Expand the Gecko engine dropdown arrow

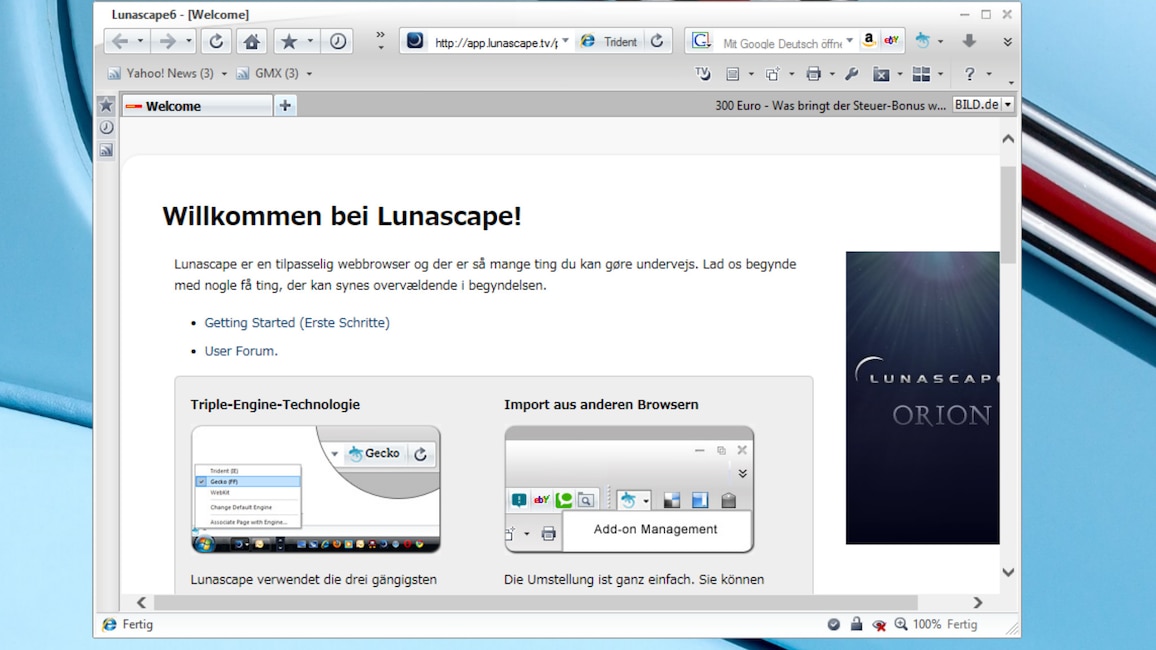click(940, 42)
